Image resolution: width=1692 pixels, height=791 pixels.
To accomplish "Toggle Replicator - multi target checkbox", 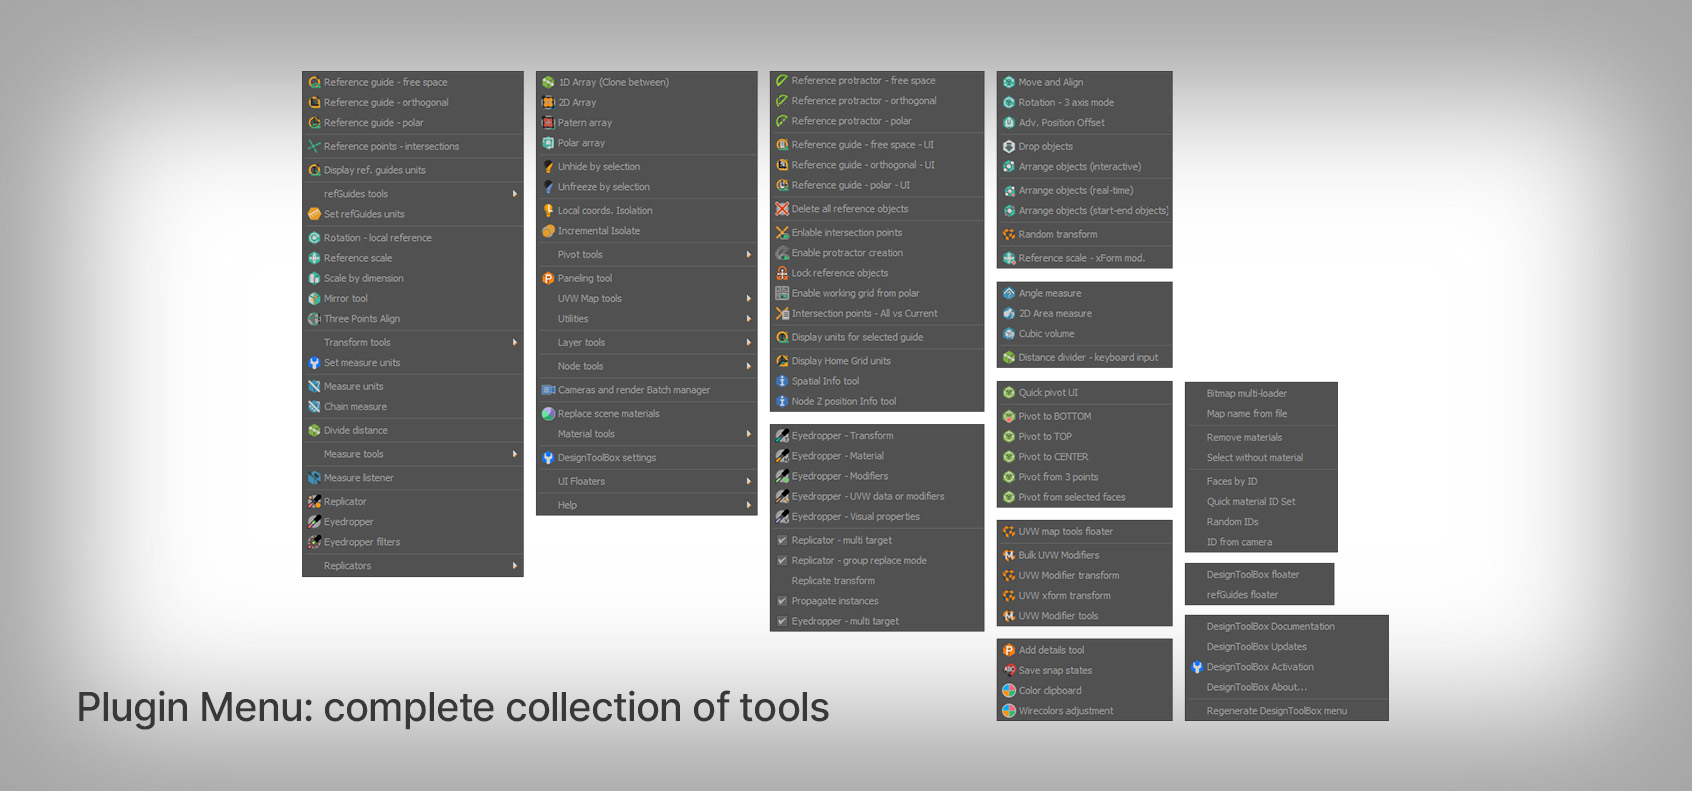I will tap(782, 540).
